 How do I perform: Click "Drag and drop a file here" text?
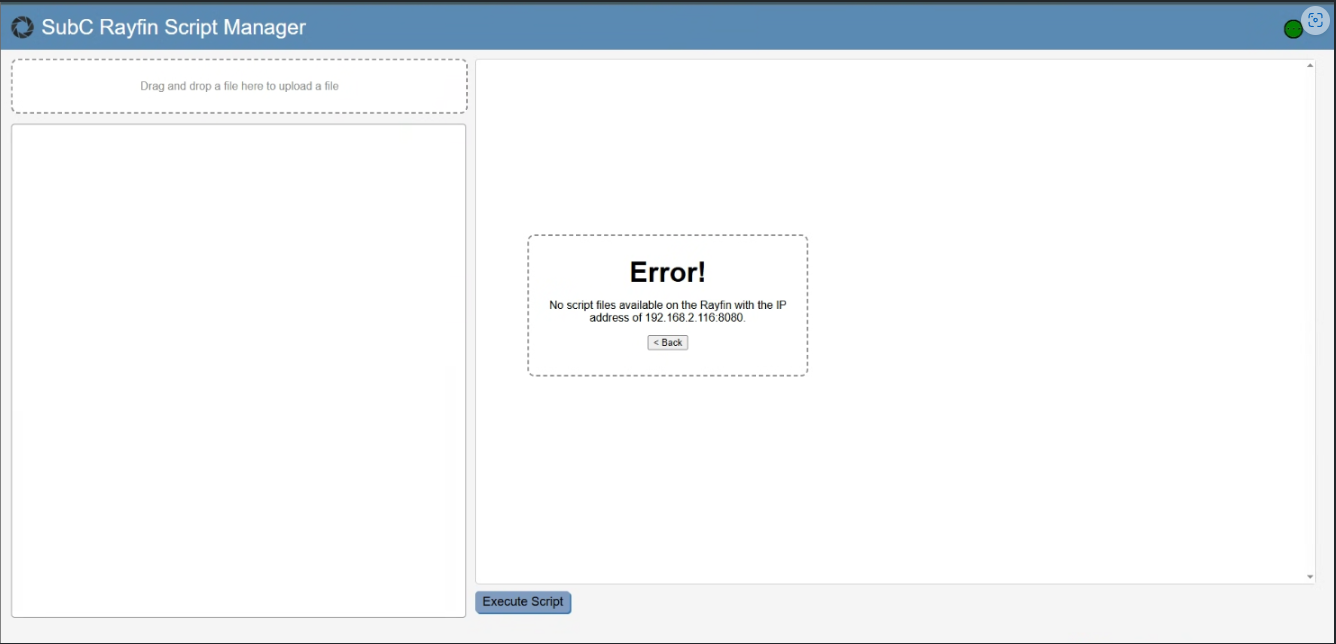tap(239, 86)
